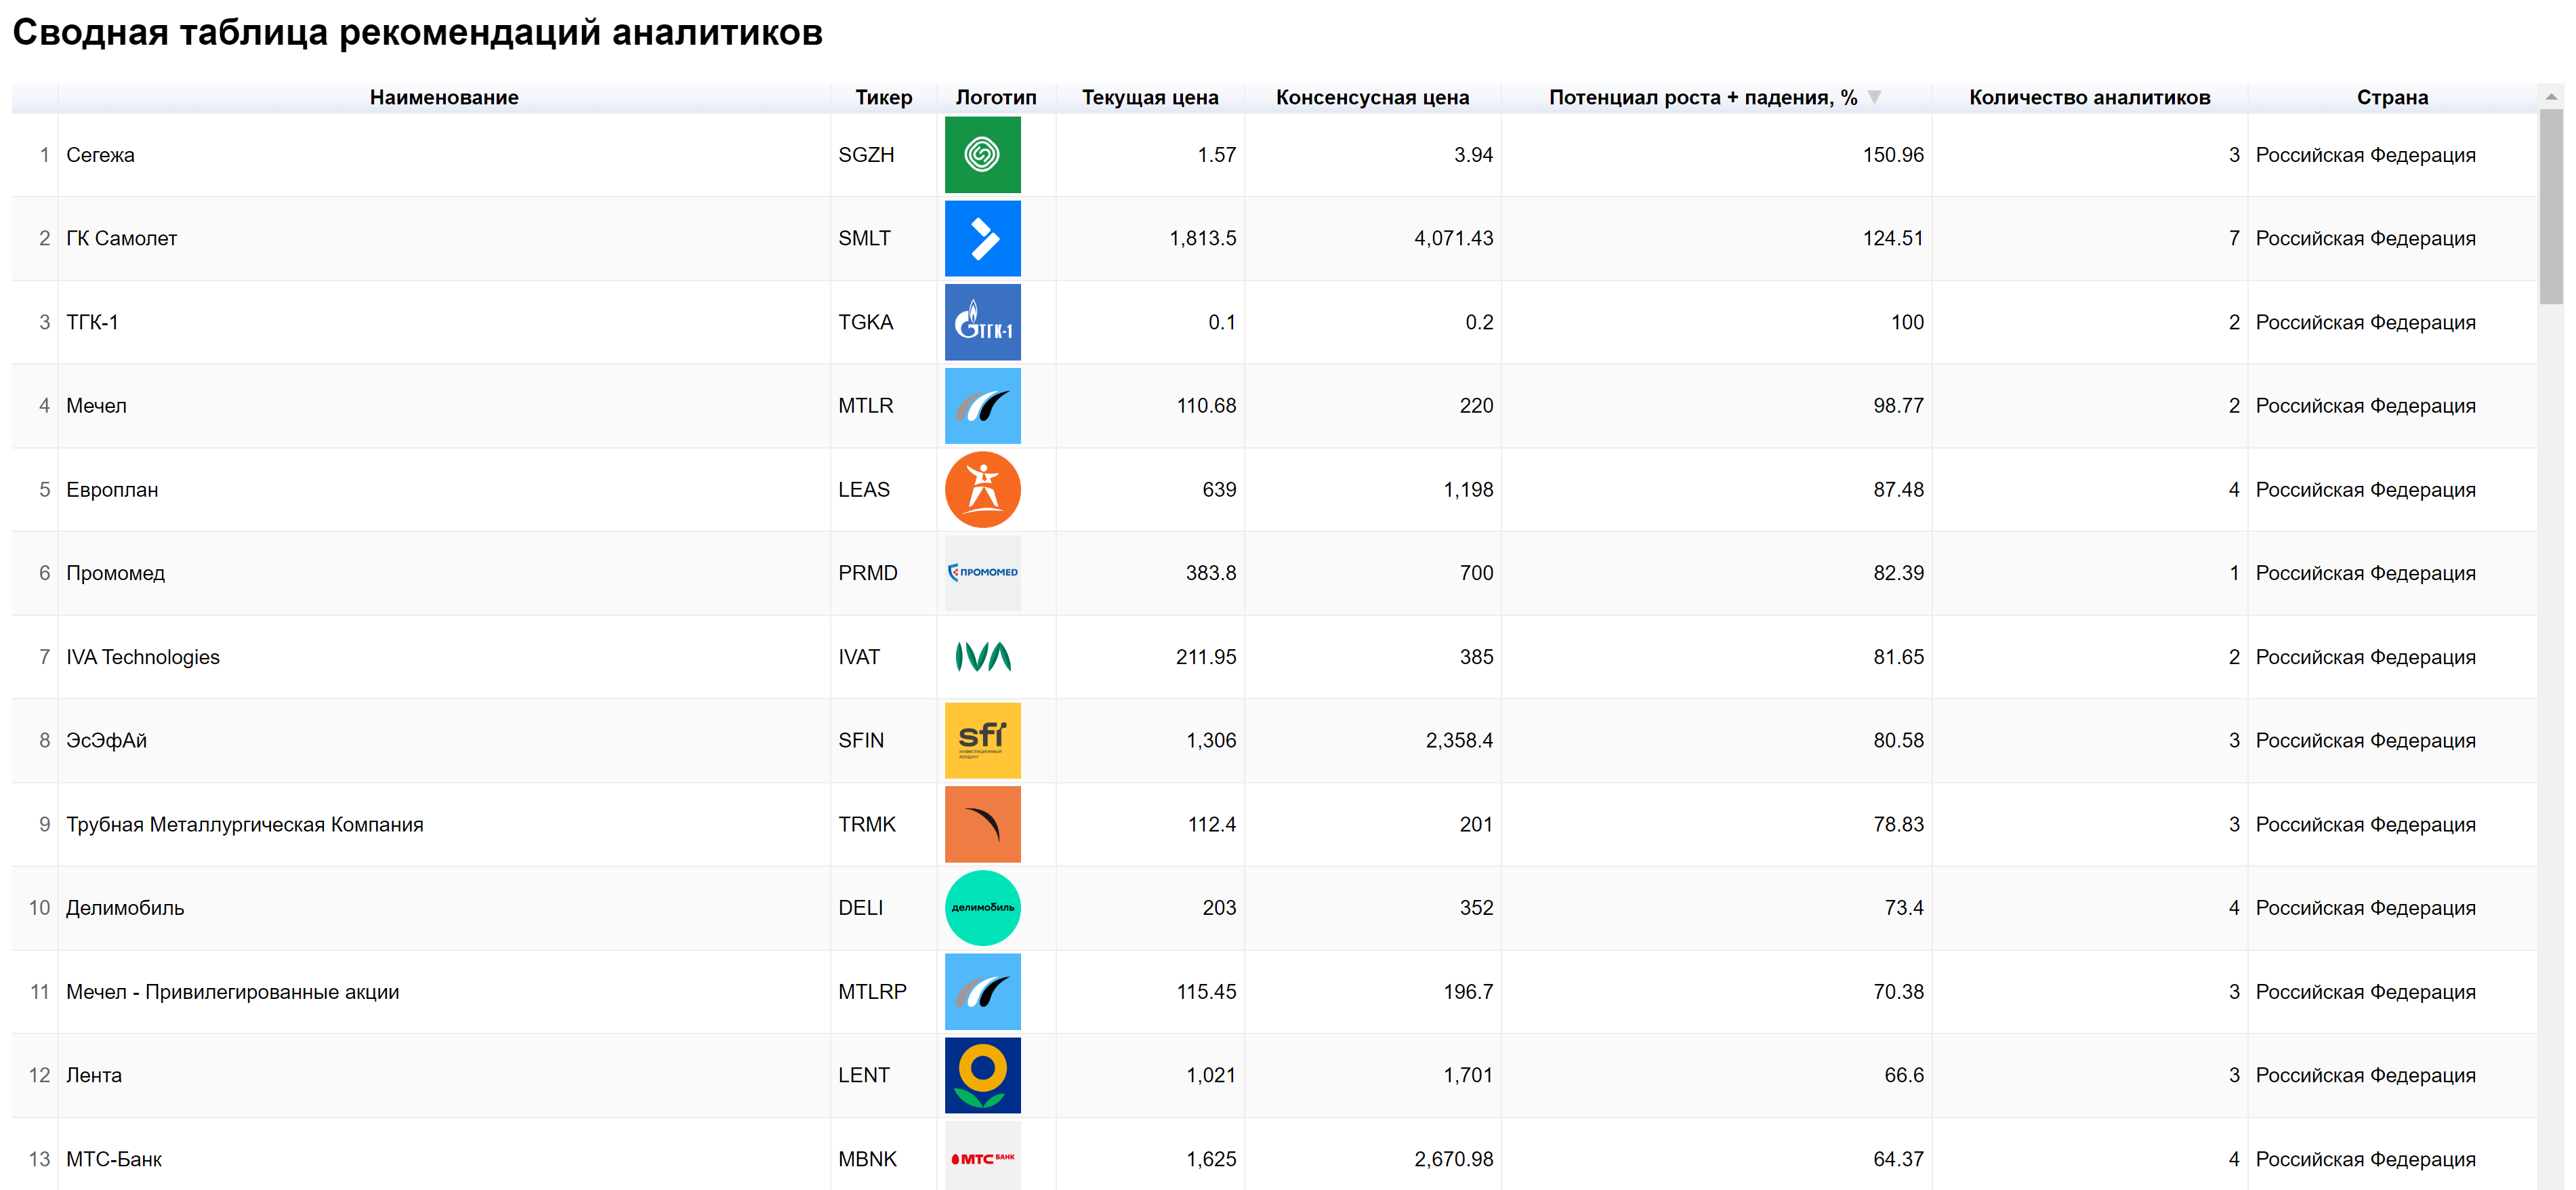
Task: Click the scrollbar up arrow
Action: point(2551,97)
